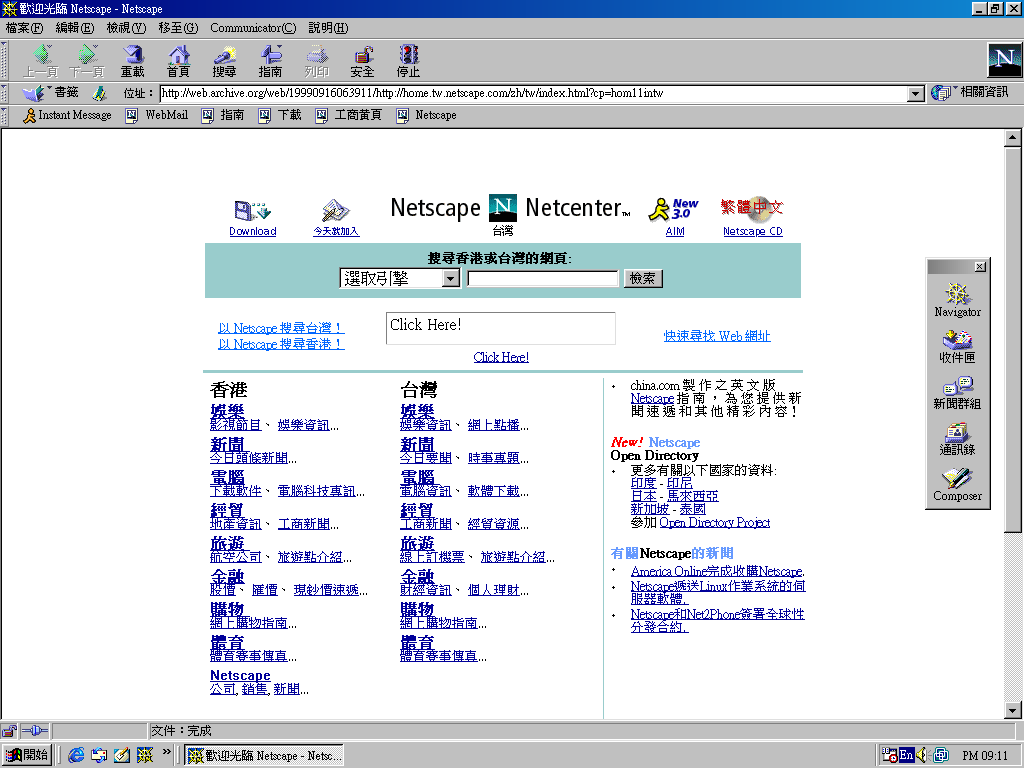Follow the 以 Netscape 搜尋台灣 link
This screenshot has height=768, width=1024.
point(281,328)
